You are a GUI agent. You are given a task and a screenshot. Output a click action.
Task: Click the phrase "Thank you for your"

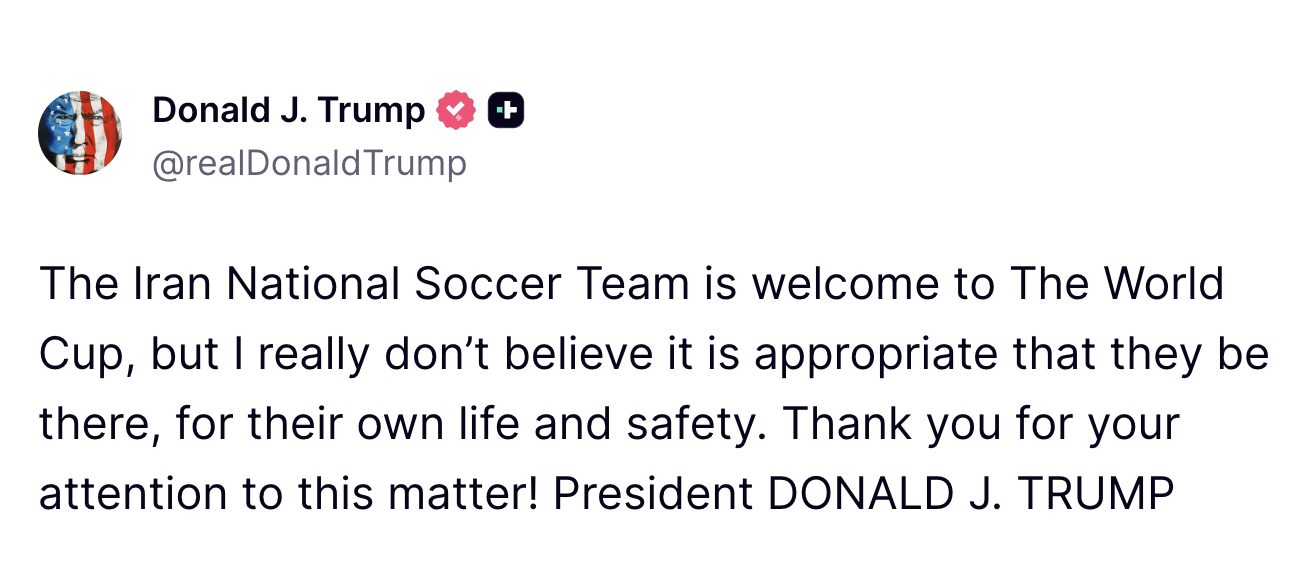[981, 424]
